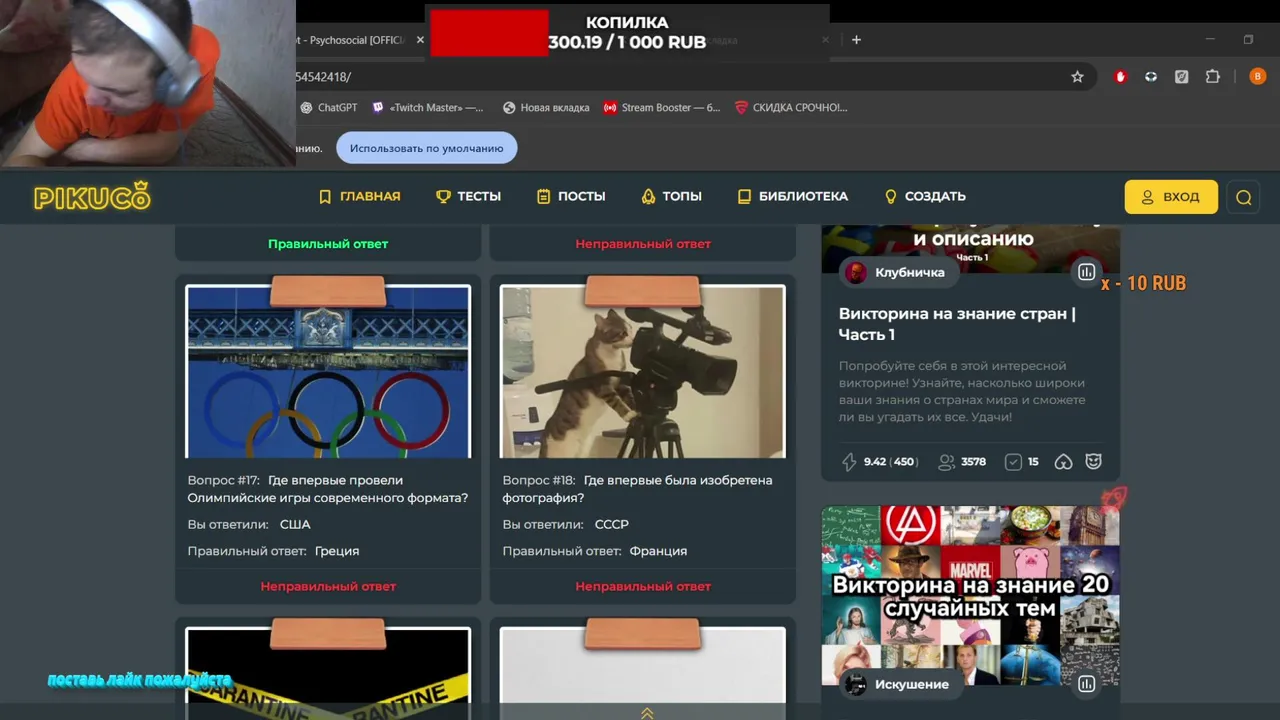This screenshot has height=720, width=1280.
Task: Open the cat with camera image
Action: pos(643,372)
